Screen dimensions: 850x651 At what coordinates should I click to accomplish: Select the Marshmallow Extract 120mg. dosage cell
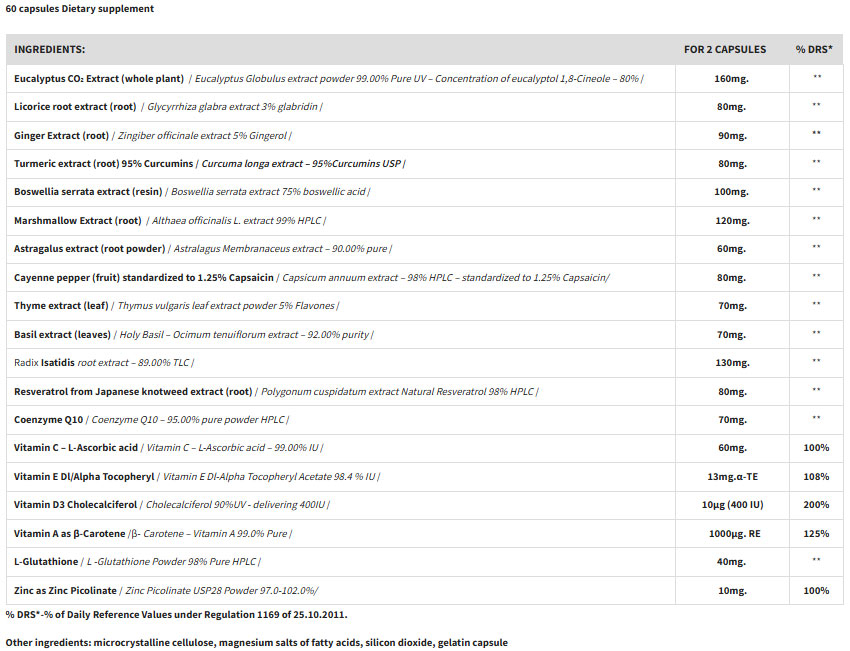click(731, 220)
